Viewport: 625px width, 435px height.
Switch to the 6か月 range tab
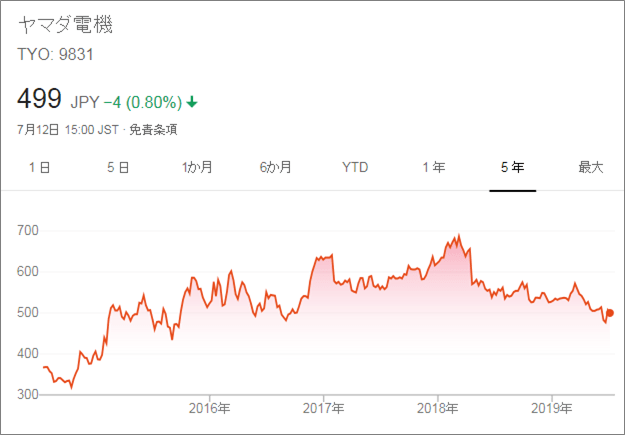(275, 167)
